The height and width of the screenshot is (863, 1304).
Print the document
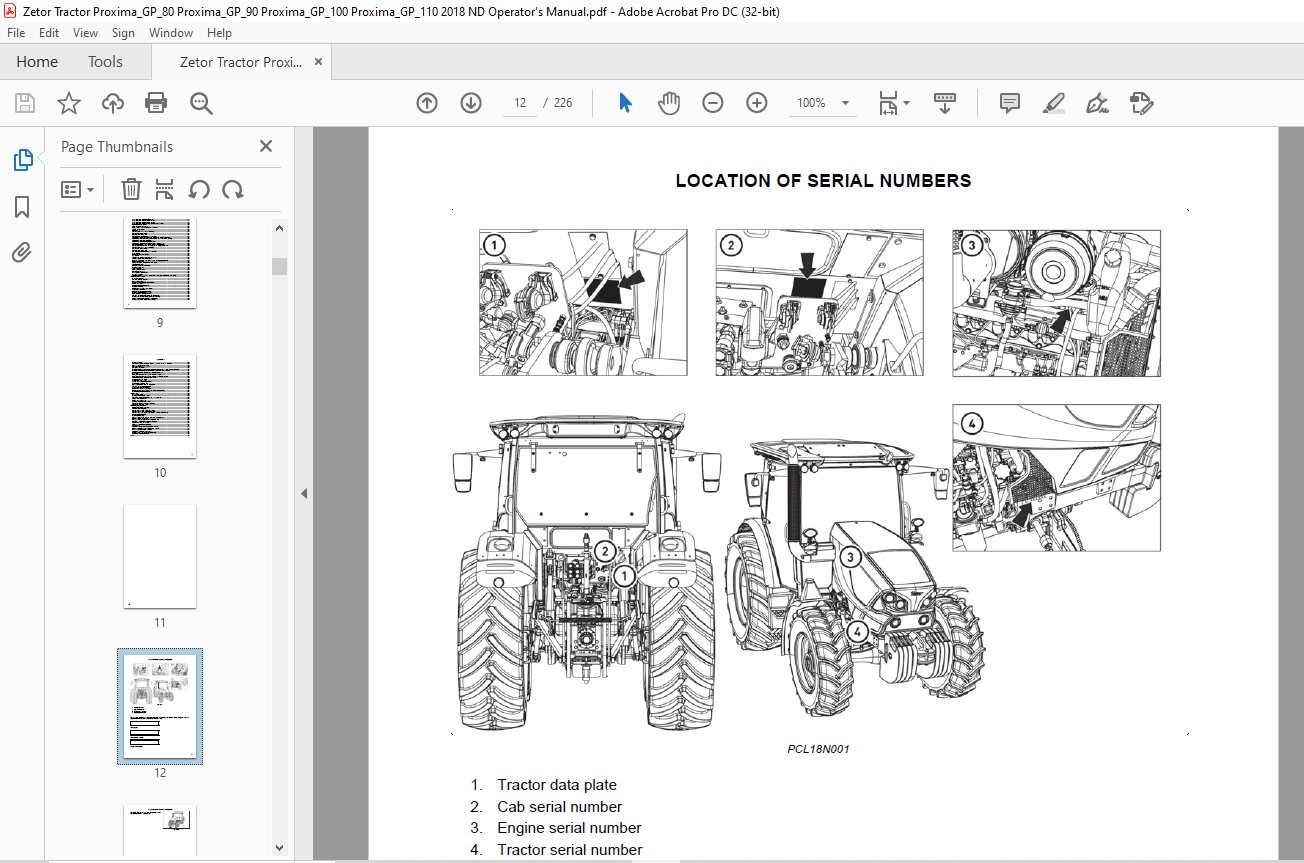(x=156, y=103)
